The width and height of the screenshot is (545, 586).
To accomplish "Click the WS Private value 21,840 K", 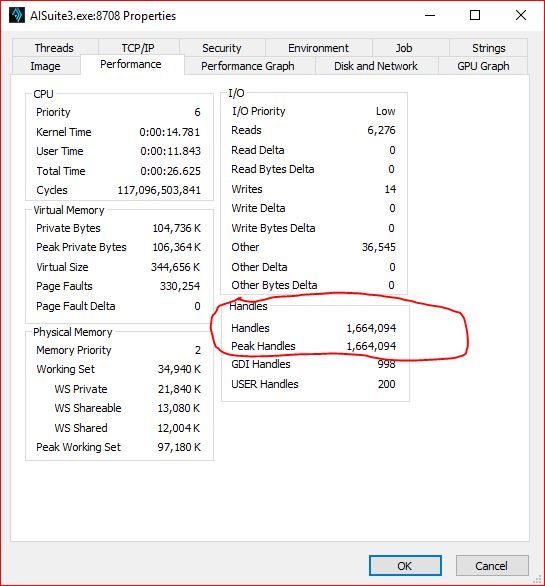I will pos(179,389).
